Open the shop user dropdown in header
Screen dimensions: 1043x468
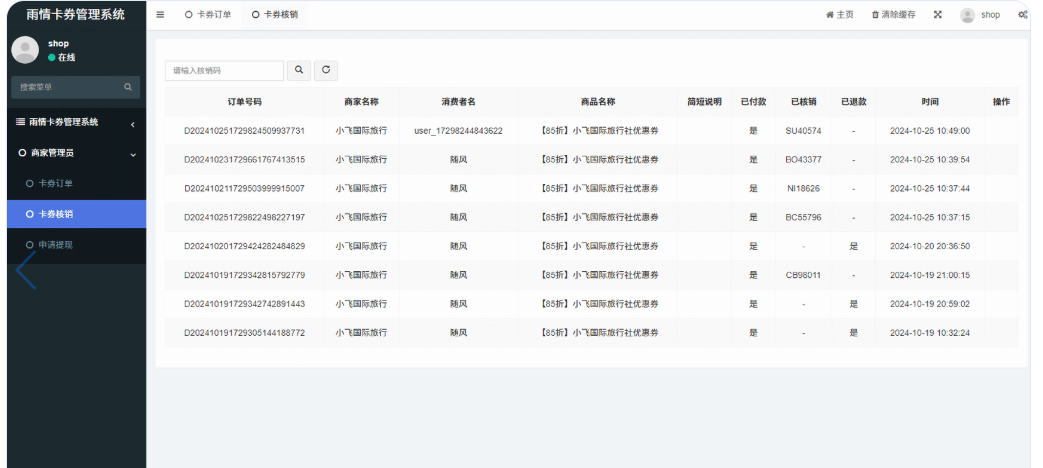pyautogui.click(x=980, y=15)
